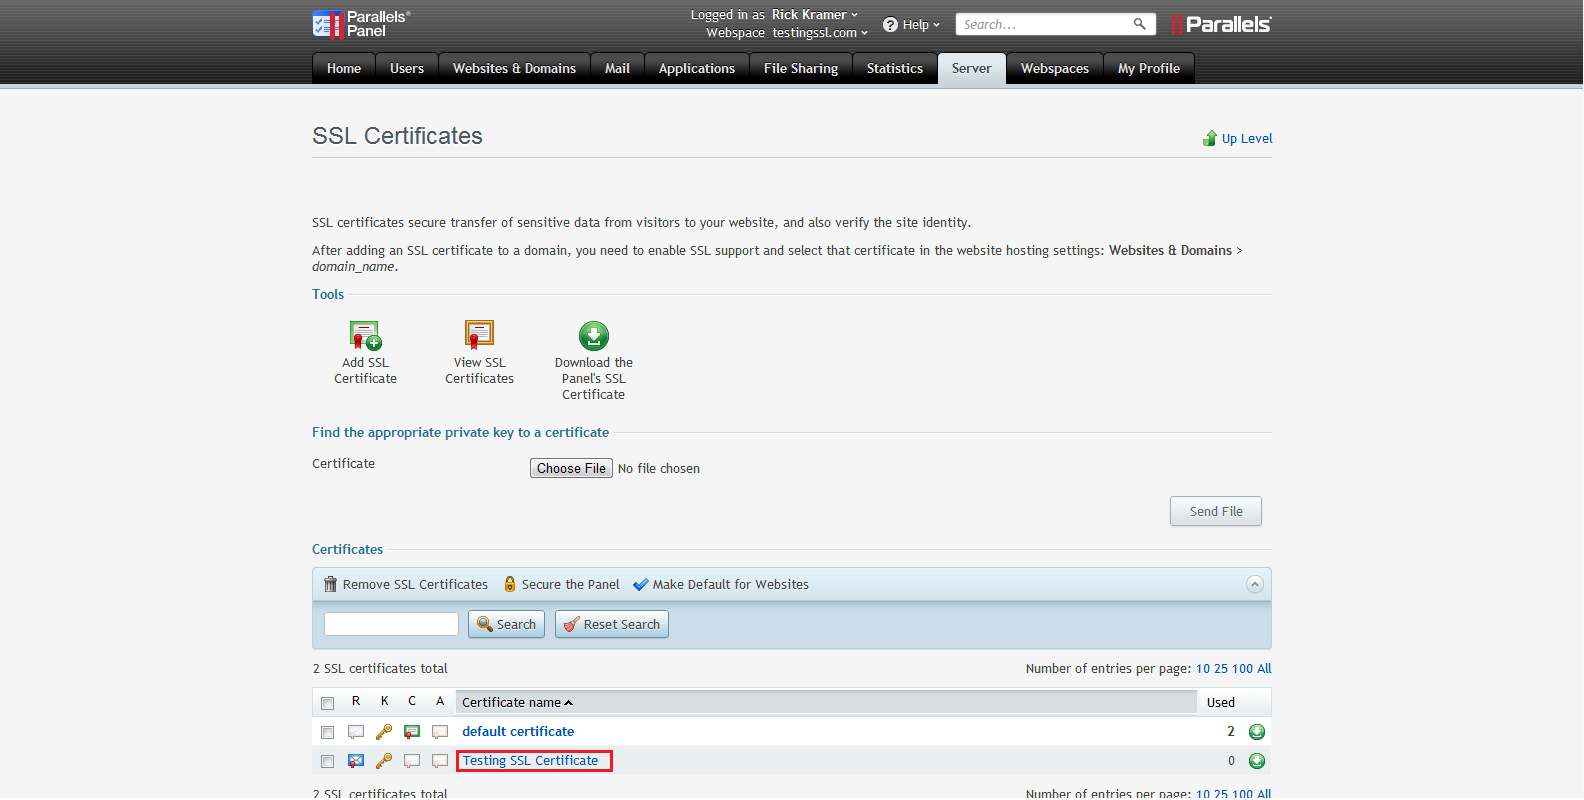Click the CA certificate icon for Testing SSL Certificate
The width and height of the screenshot is (1584, 800).
[x=440, y=761]
